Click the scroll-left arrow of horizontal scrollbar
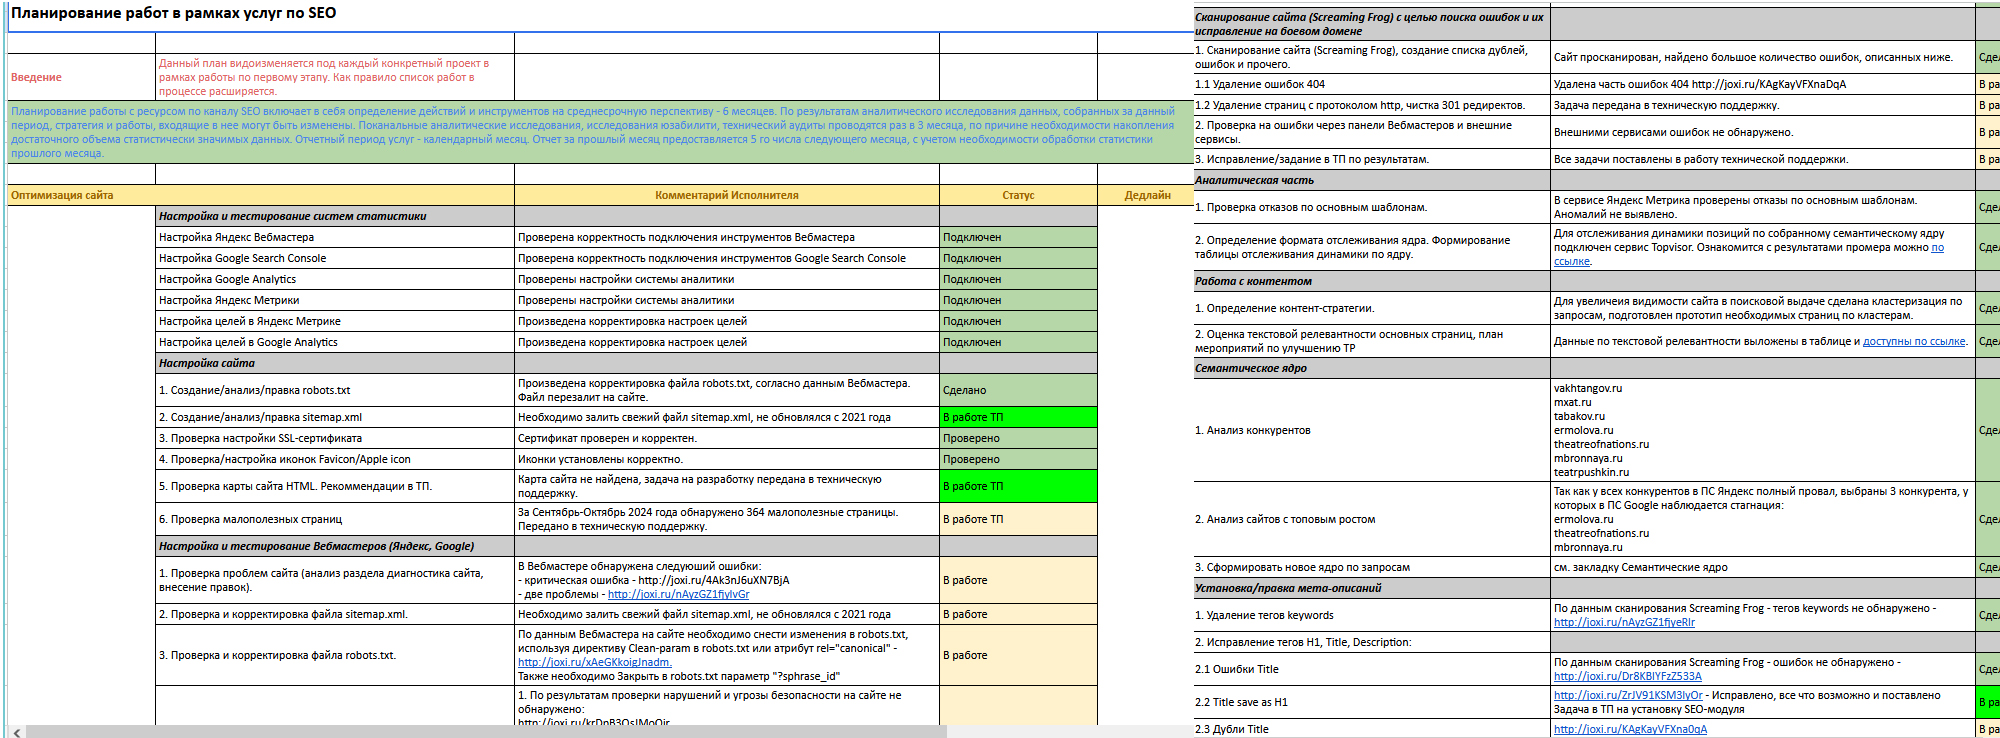The image size is (2000, 738). pos(16,732)
